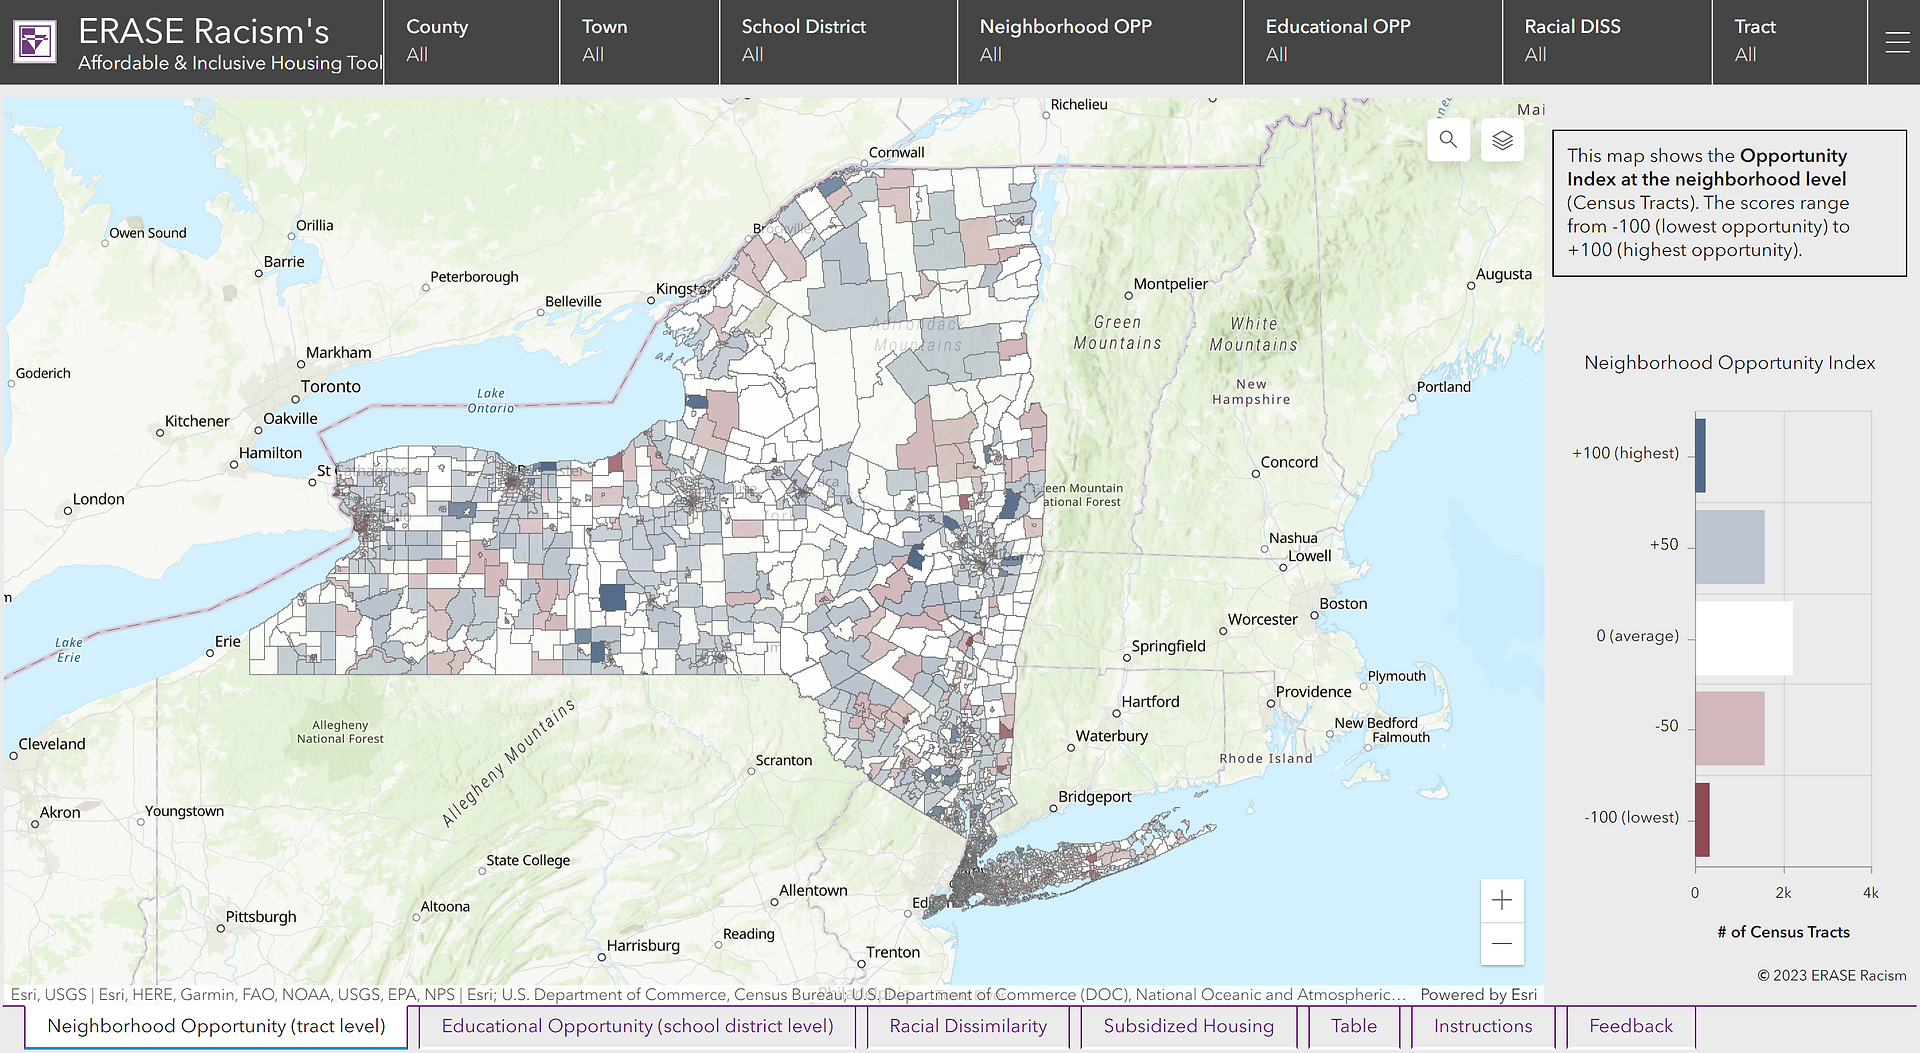Expand the School District filter

coord(838,42)
